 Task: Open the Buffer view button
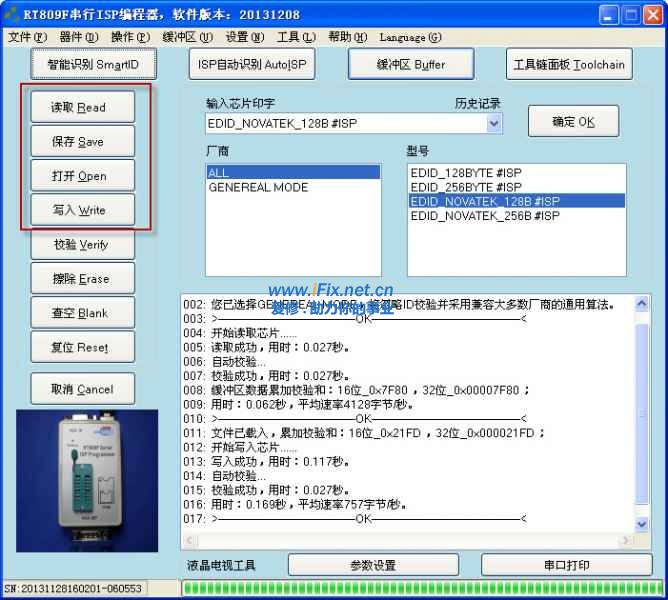410,64
